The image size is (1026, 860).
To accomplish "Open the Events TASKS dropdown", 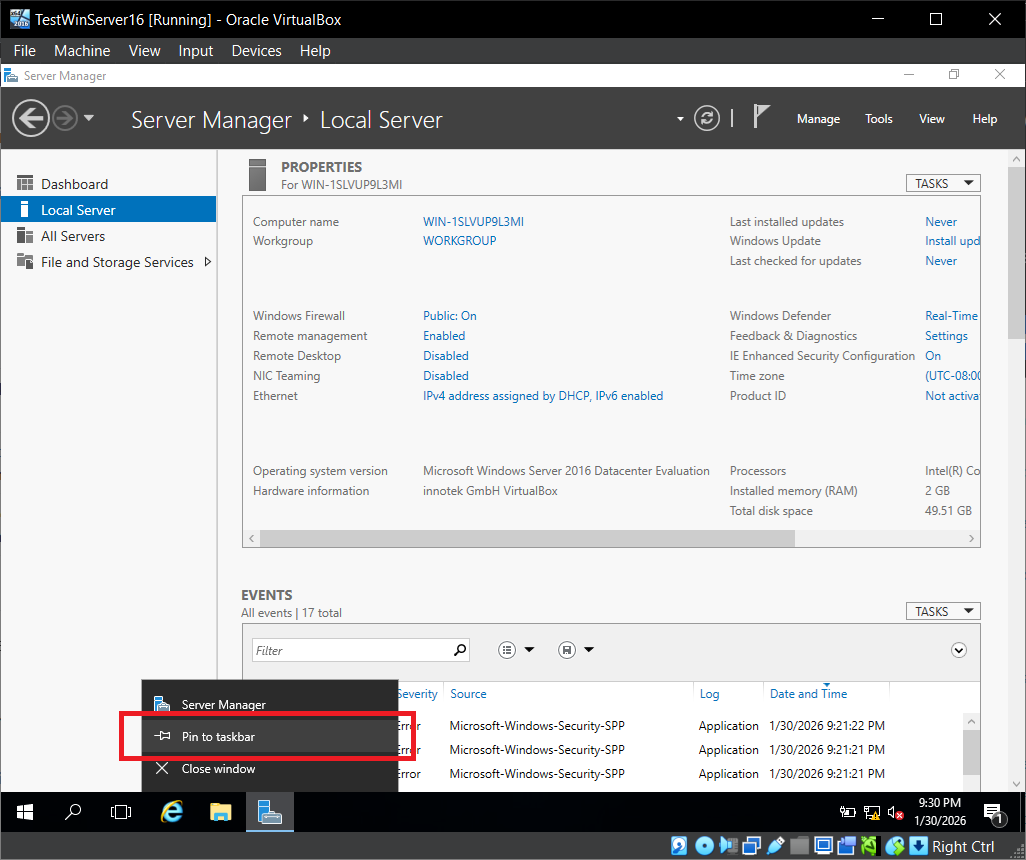I will coord(942,611).
